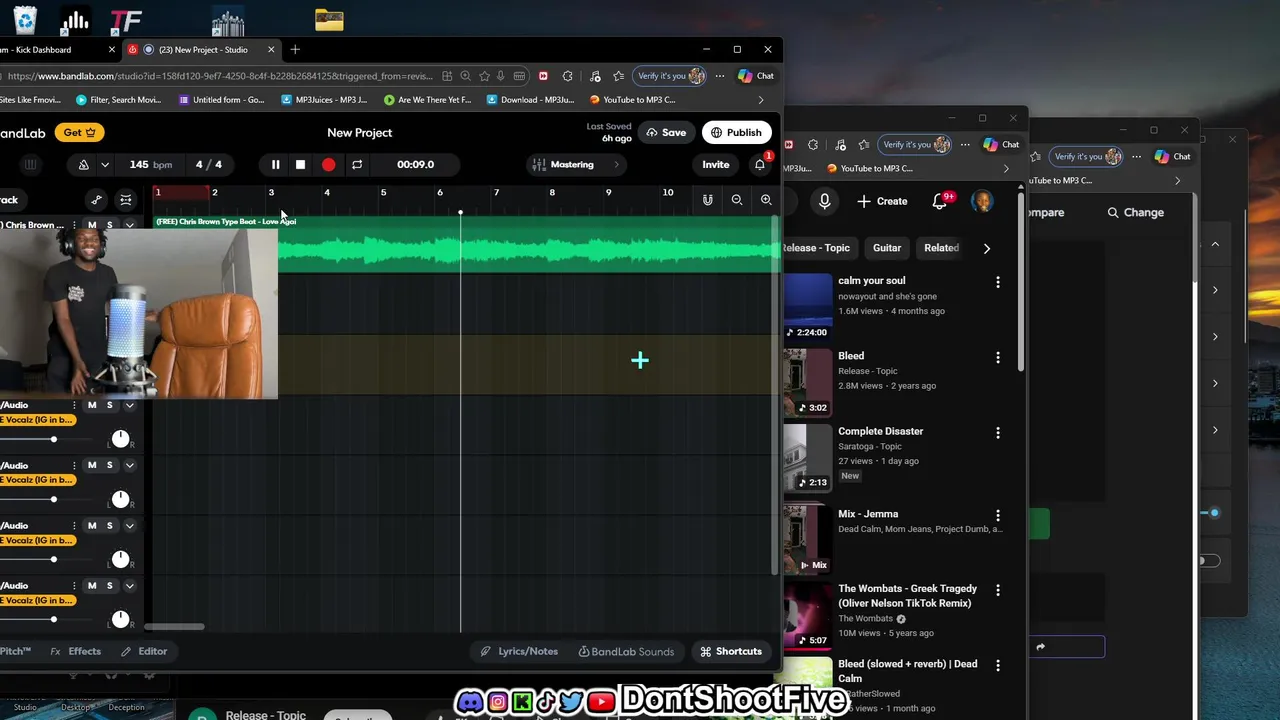This screenshot has height=720, width=1280.
Task: Expand the fourth Voice/Audio track chevron
Action: point(129,525)
